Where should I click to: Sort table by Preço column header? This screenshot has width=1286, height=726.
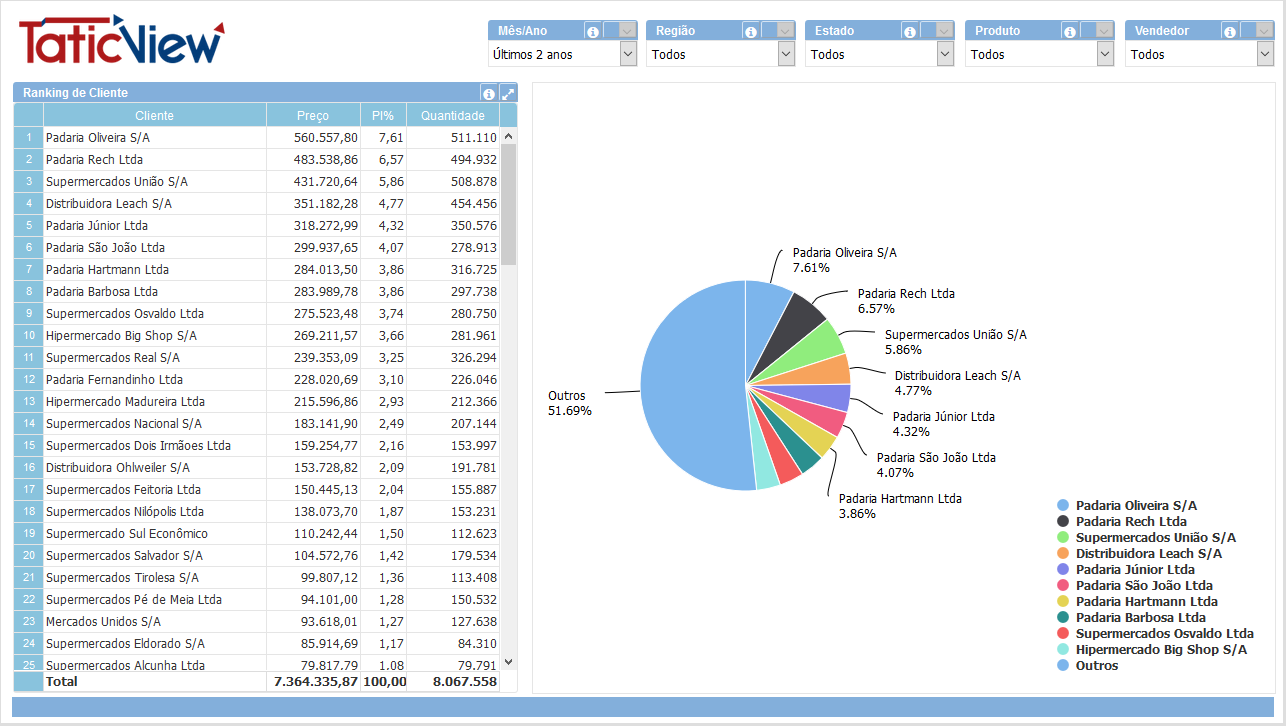click(313, 116)
